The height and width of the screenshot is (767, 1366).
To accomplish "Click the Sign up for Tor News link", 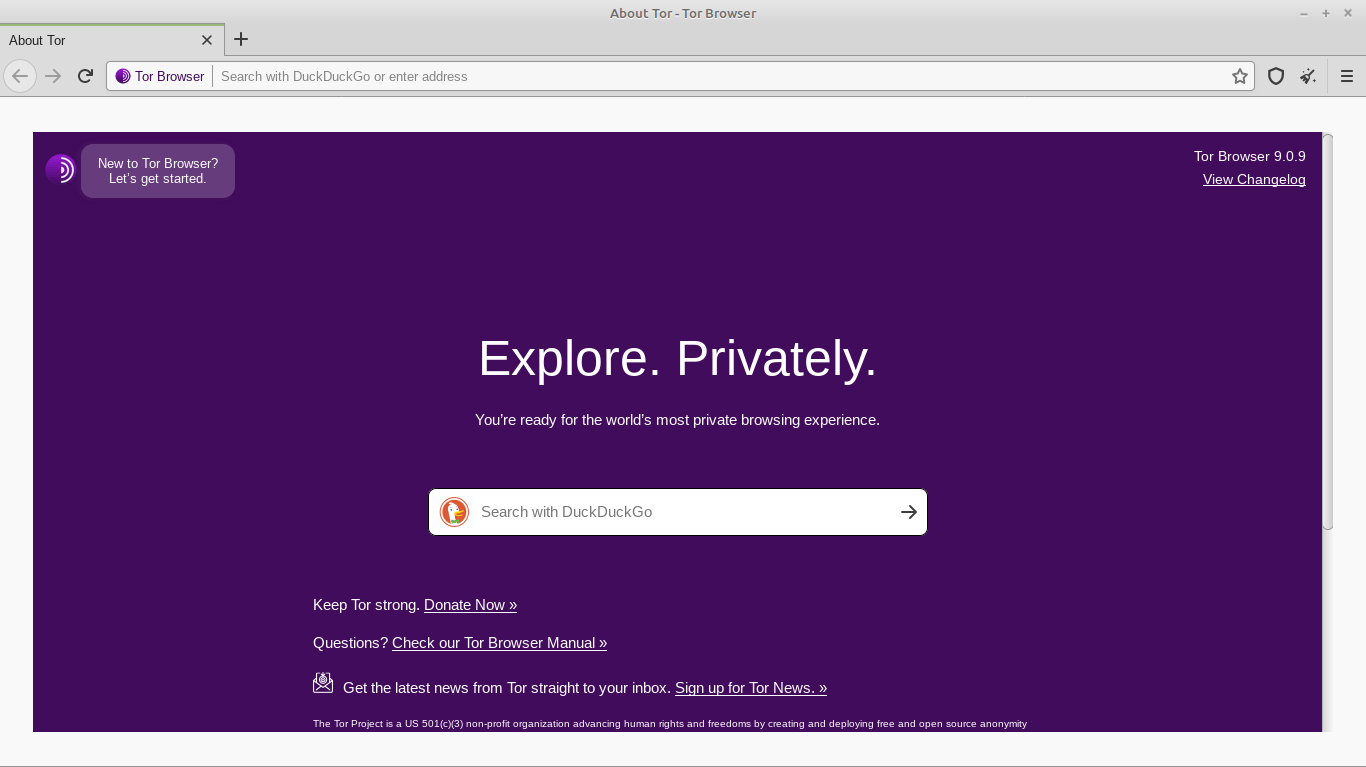I will (751, 688).
